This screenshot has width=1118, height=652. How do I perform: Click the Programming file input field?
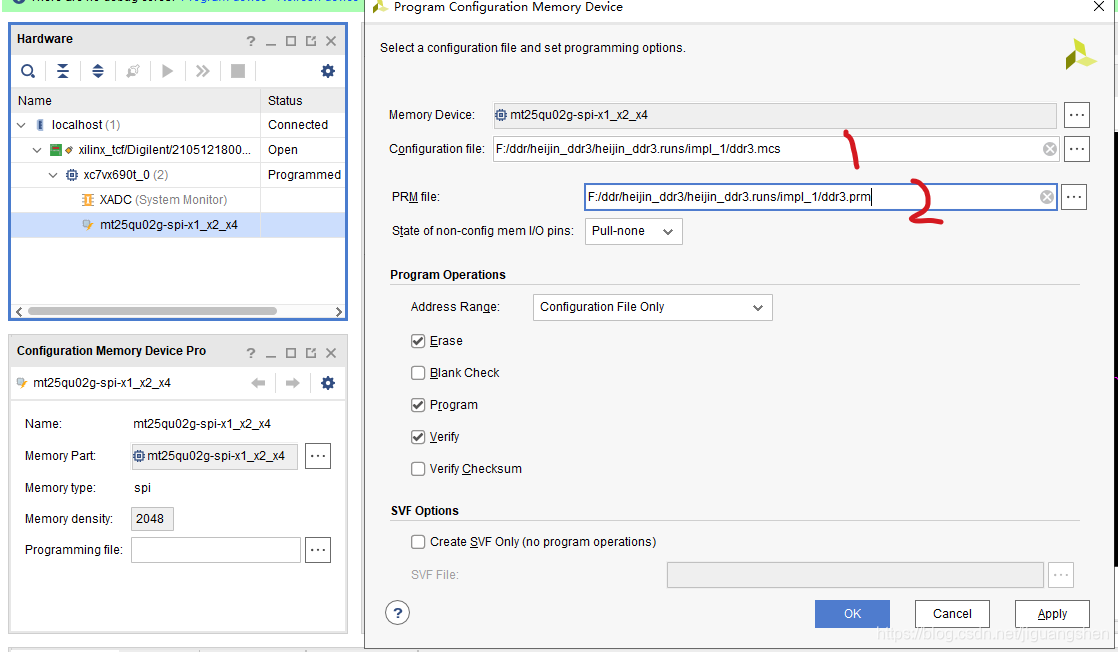coord(215,550)
